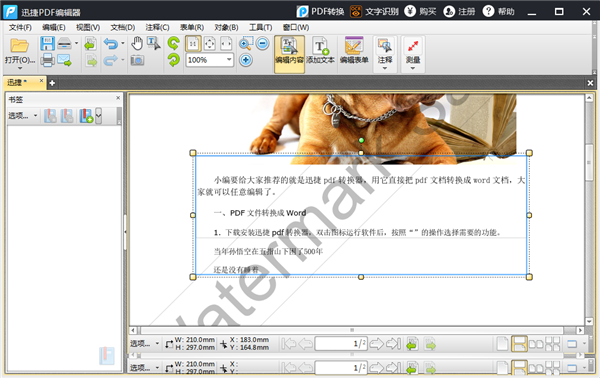Screen dimensions: 600x378
Task: Toggle the 编辑内容 edit content mode
Action: 289,54
